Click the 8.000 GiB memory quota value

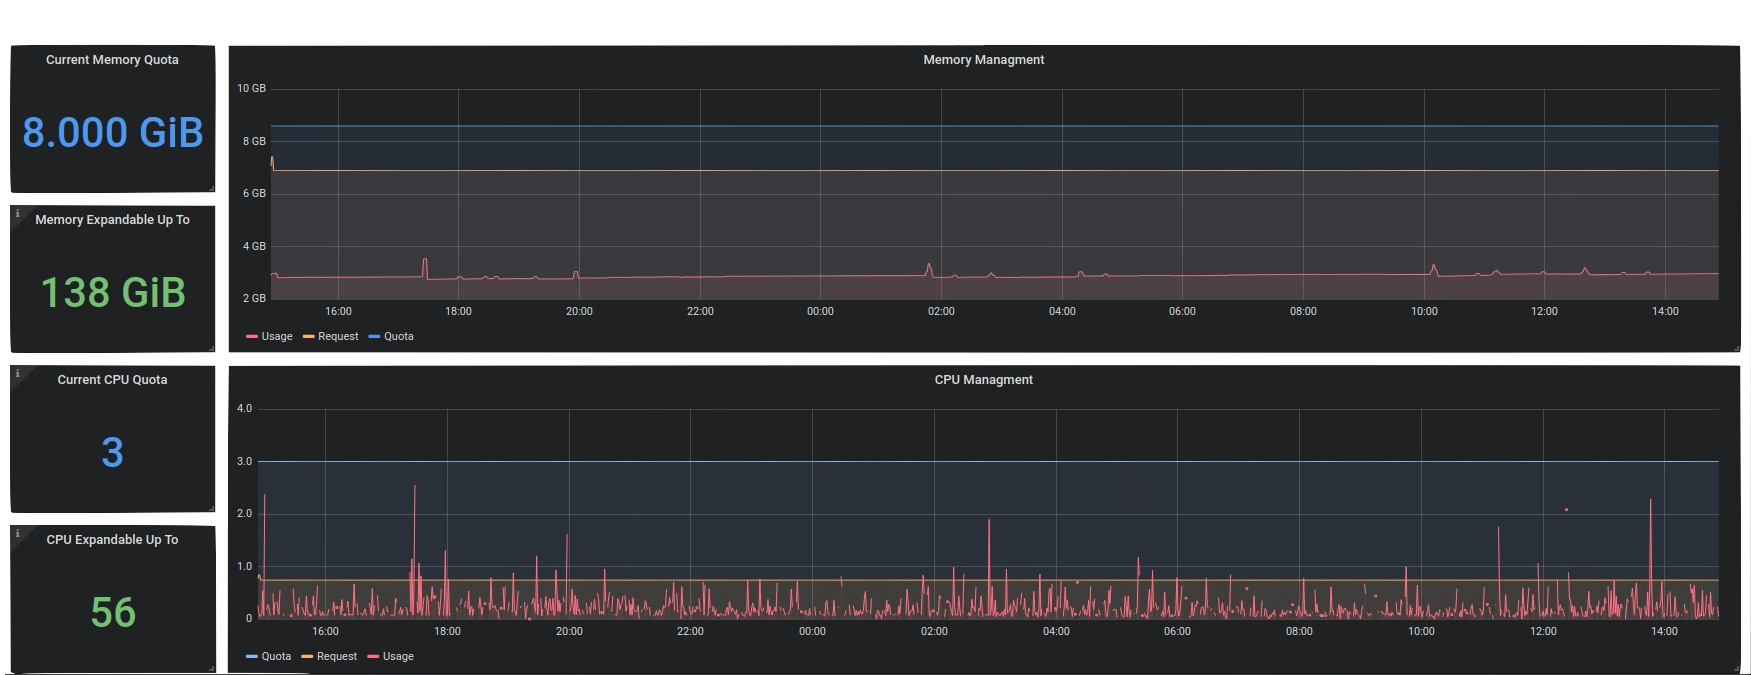[x=113, y=133]
